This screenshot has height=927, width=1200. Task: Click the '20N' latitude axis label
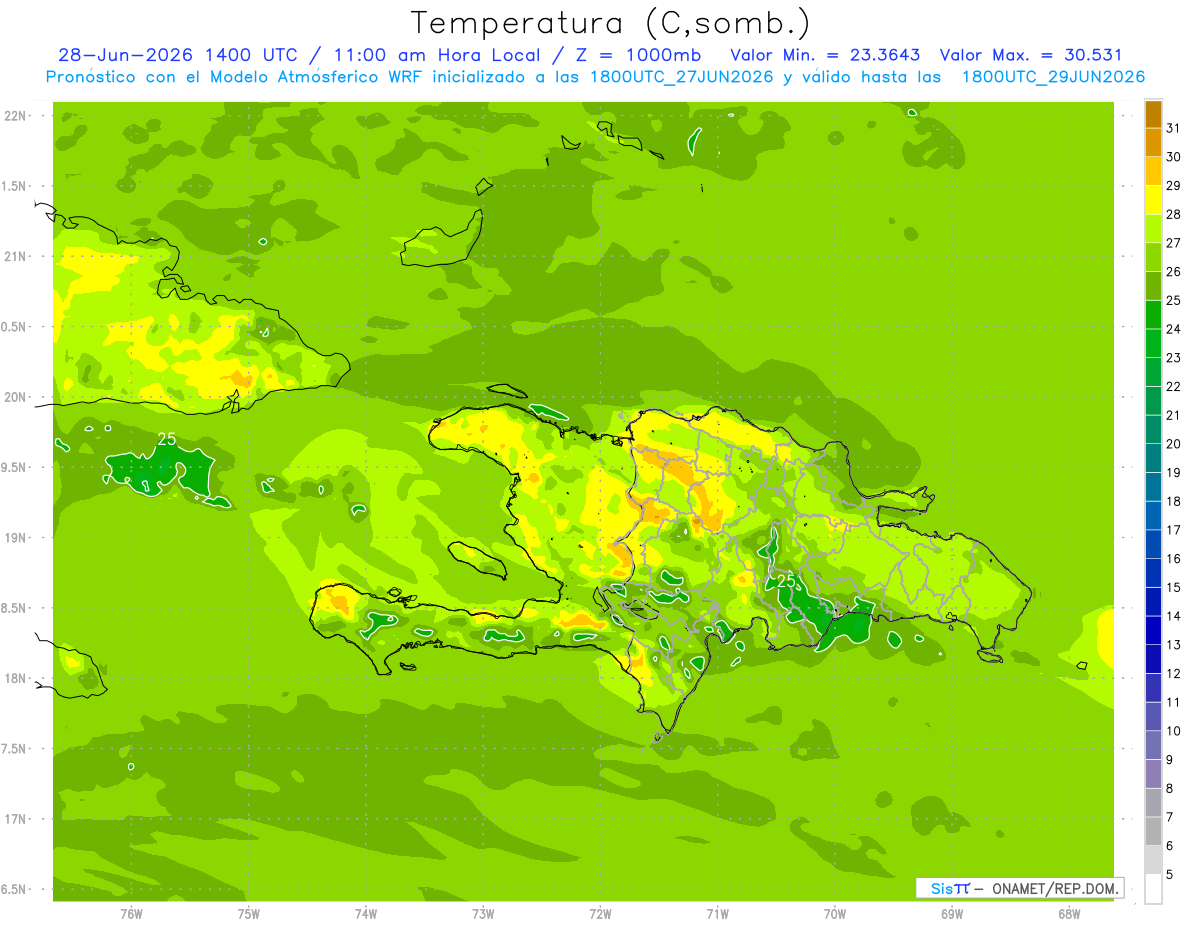(x=15, y=397)
